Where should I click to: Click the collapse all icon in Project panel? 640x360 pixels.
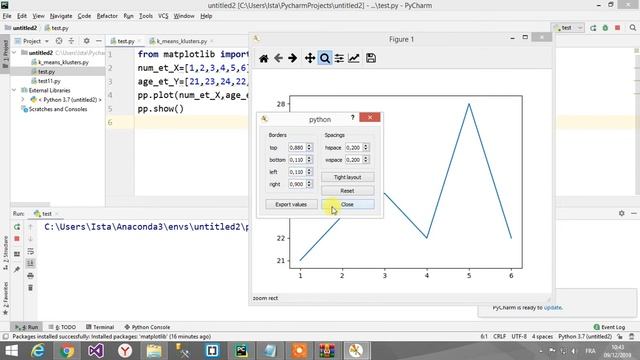(x=71, y=41)
